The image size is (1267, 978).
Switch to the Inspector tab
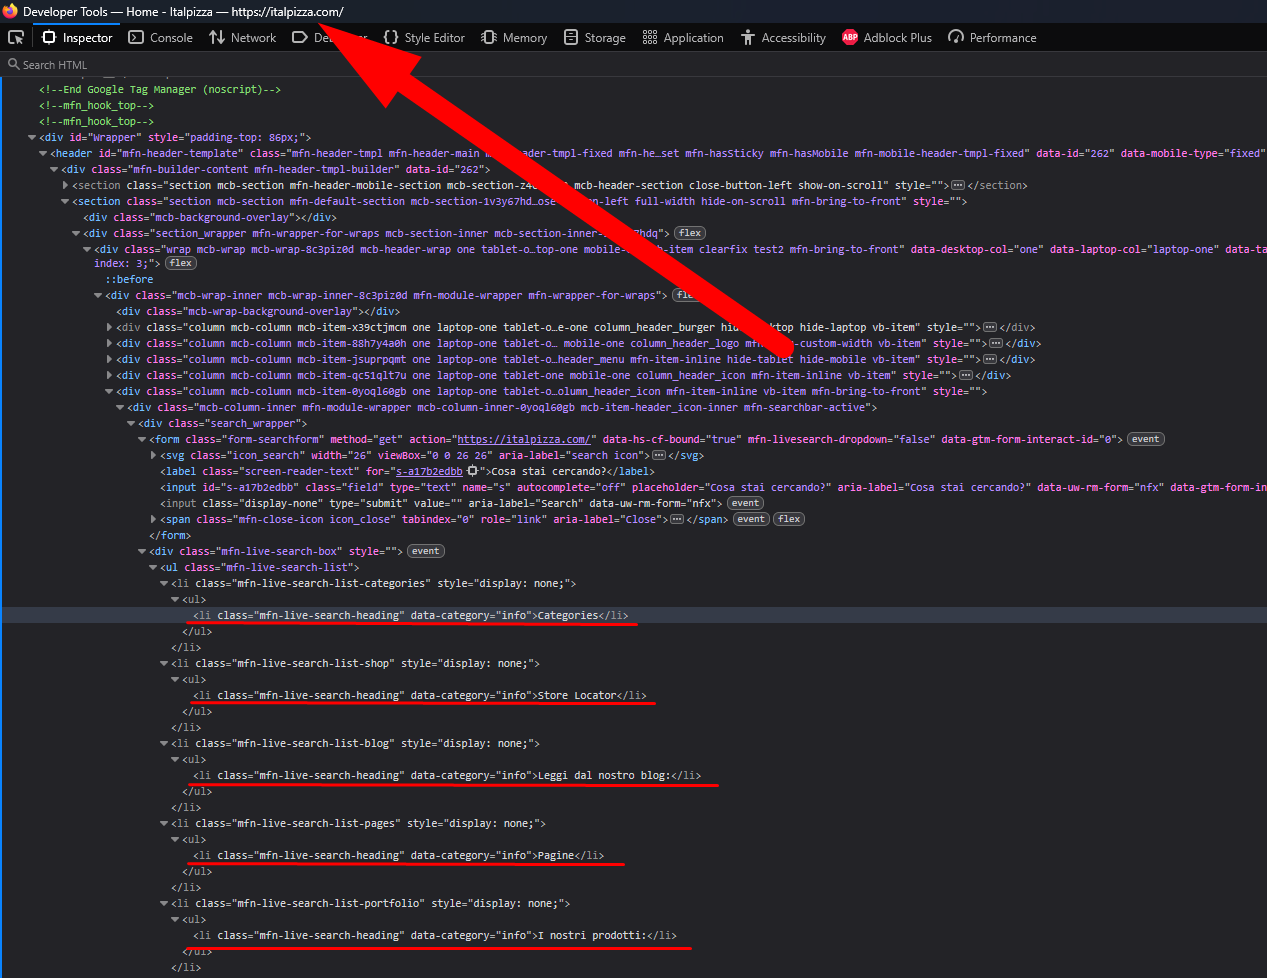78,37
